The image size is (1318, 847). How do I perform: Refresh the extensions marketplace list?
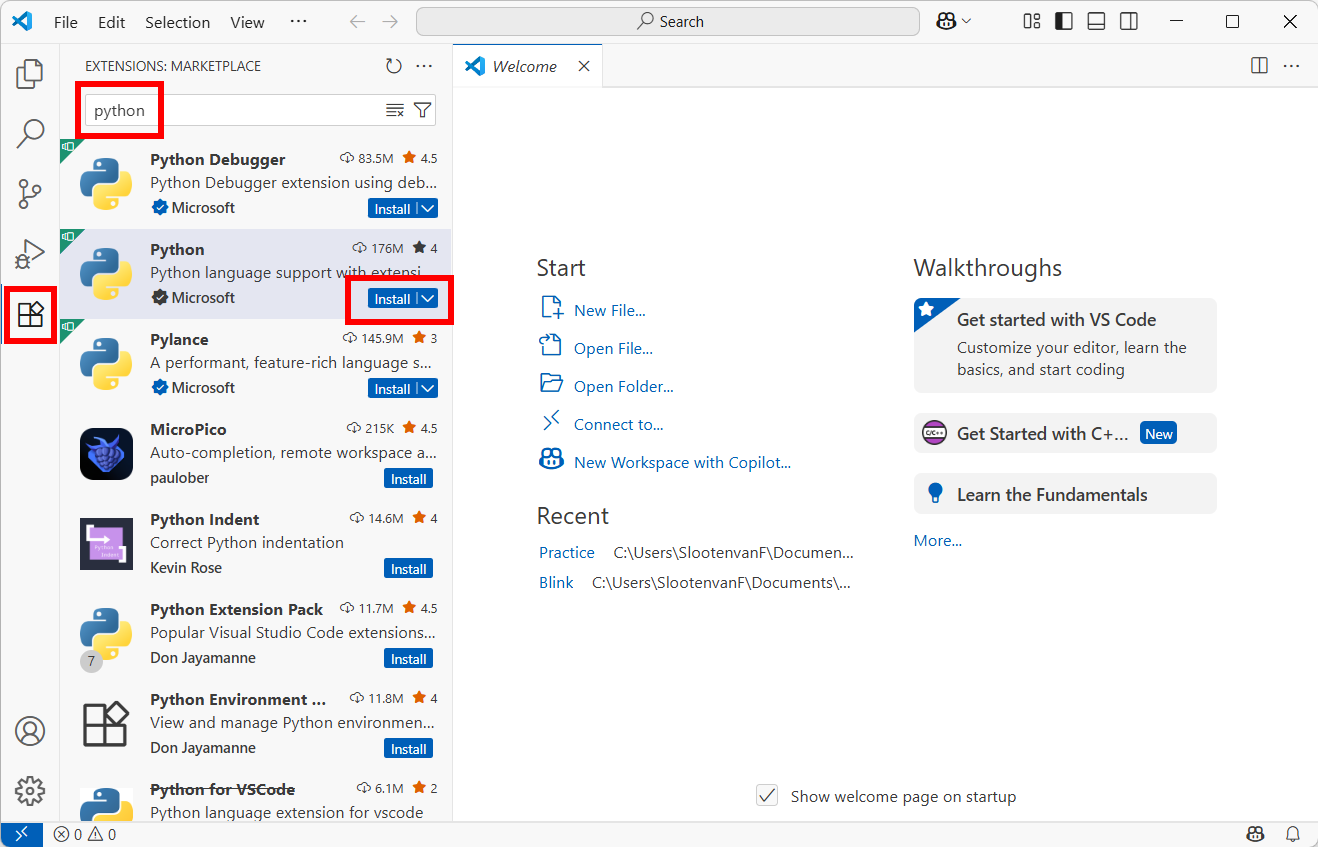click(x=394, y=66)
